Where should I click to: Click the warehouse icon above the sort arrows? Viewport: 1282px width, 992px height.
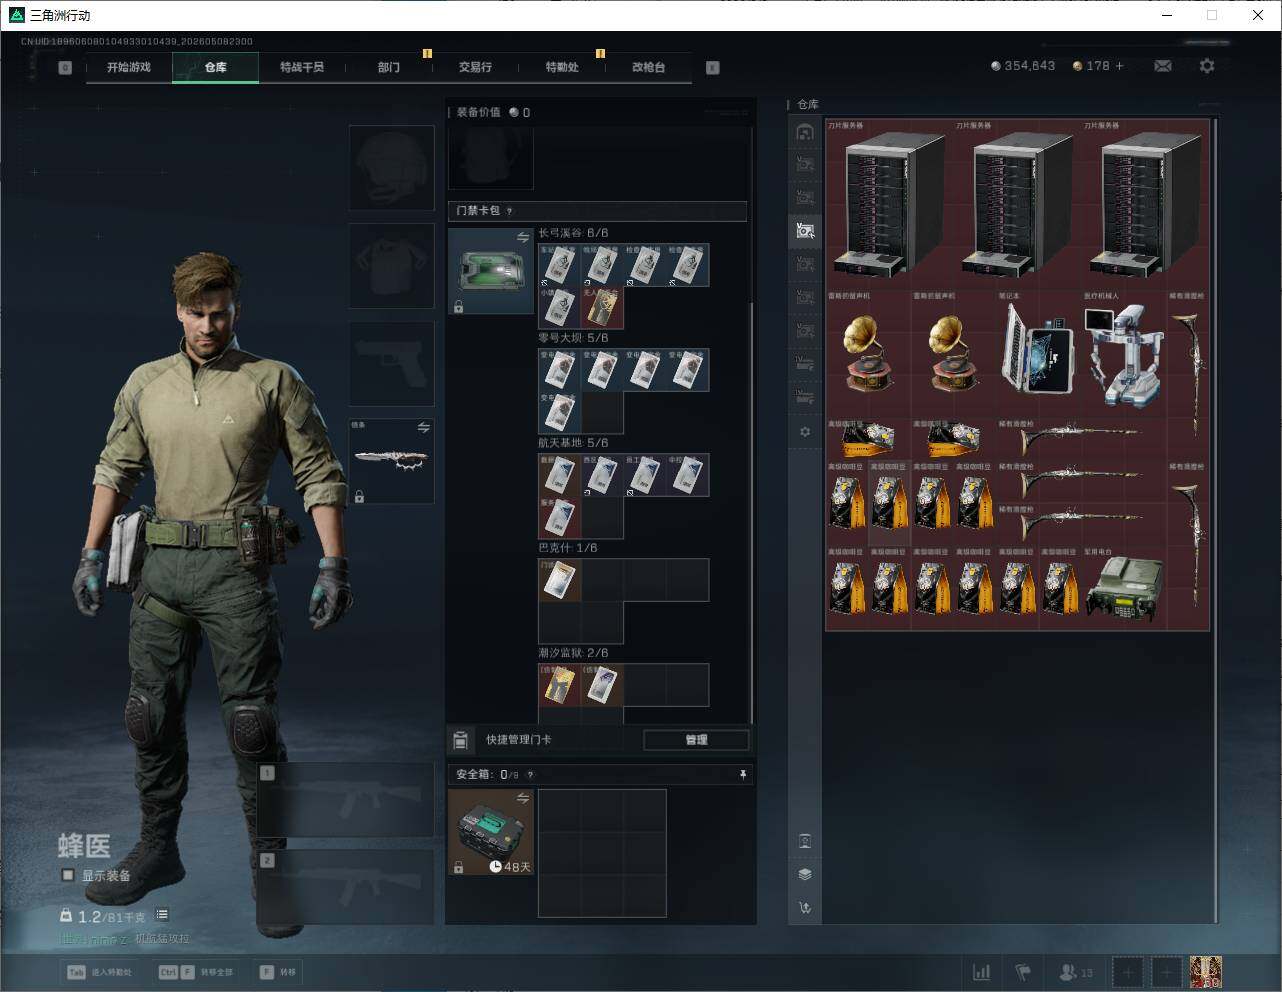pos(805,841)
